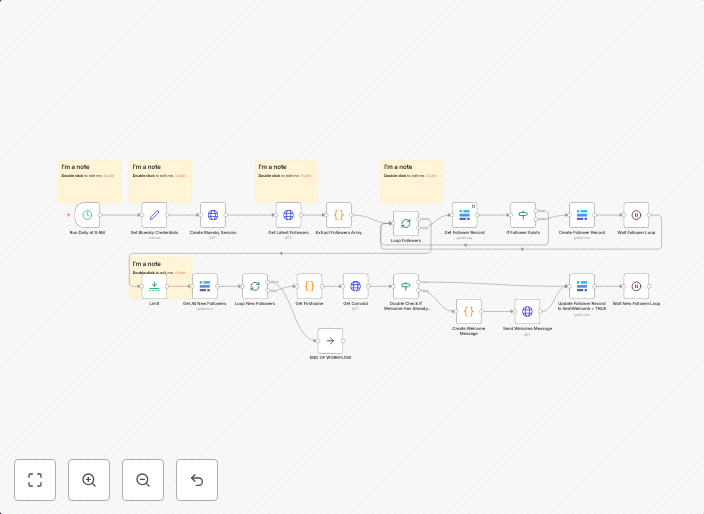The height and width of the screenshot is (514, 704).
Task: Zoom out of the canvas
Action: 143,480
